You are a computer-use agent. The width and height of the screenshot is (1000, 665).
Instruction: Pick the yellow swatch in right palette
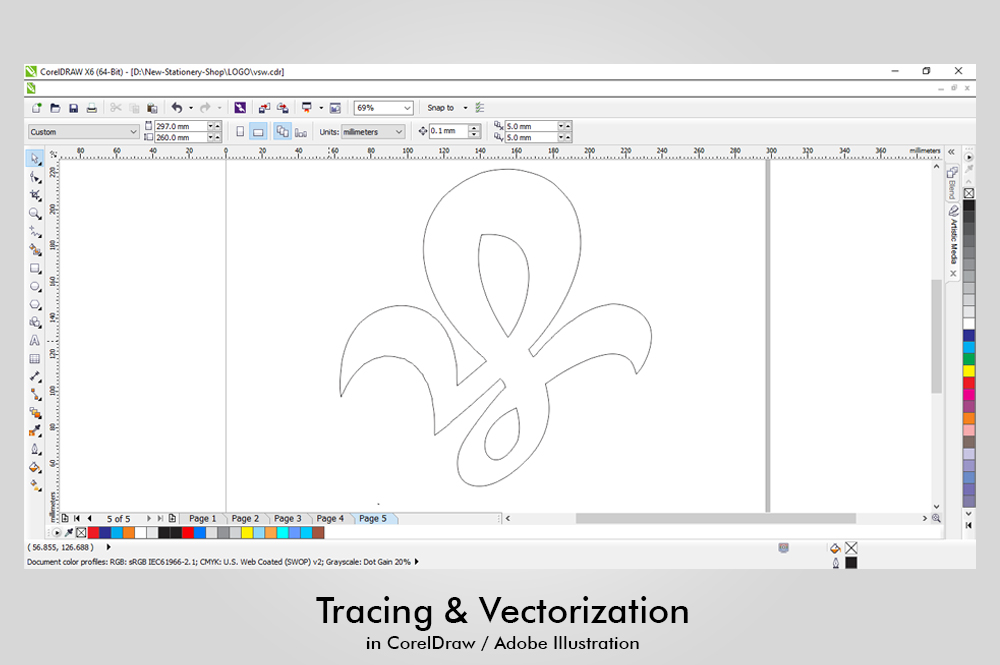pos(969,370)
